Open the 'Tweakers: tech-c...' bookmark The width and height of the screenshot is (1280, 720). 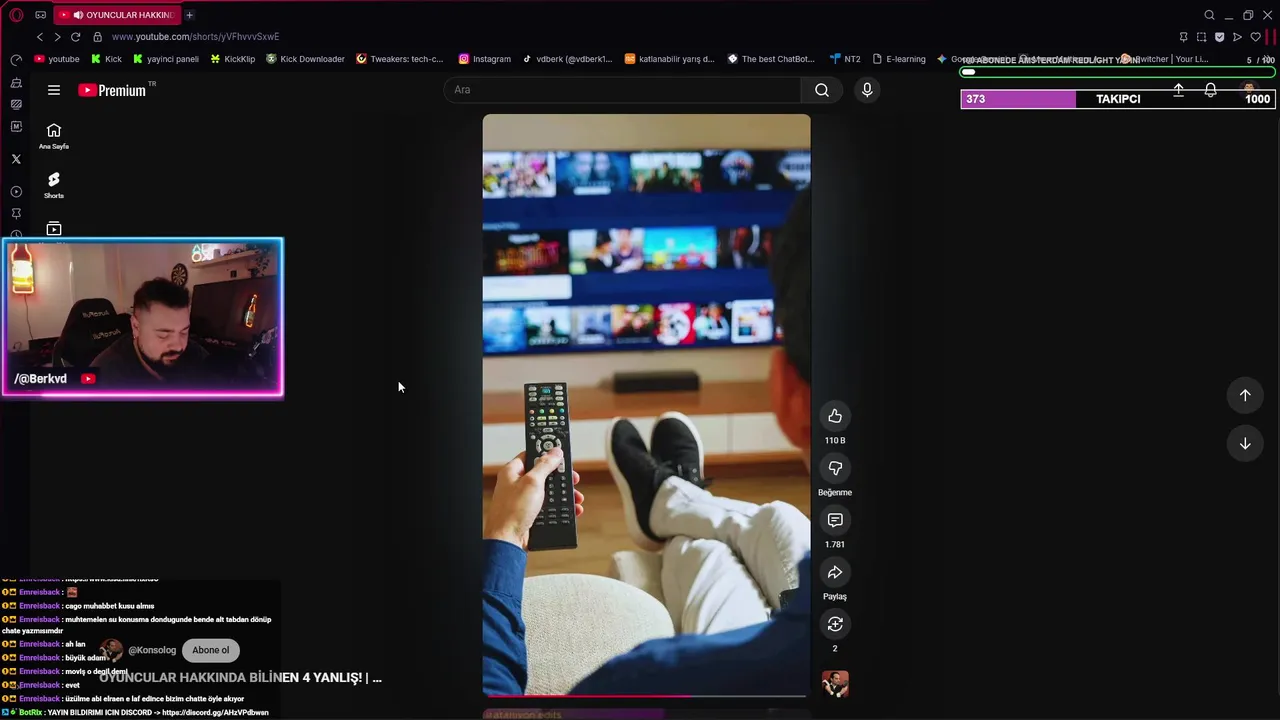click(400, 59)
